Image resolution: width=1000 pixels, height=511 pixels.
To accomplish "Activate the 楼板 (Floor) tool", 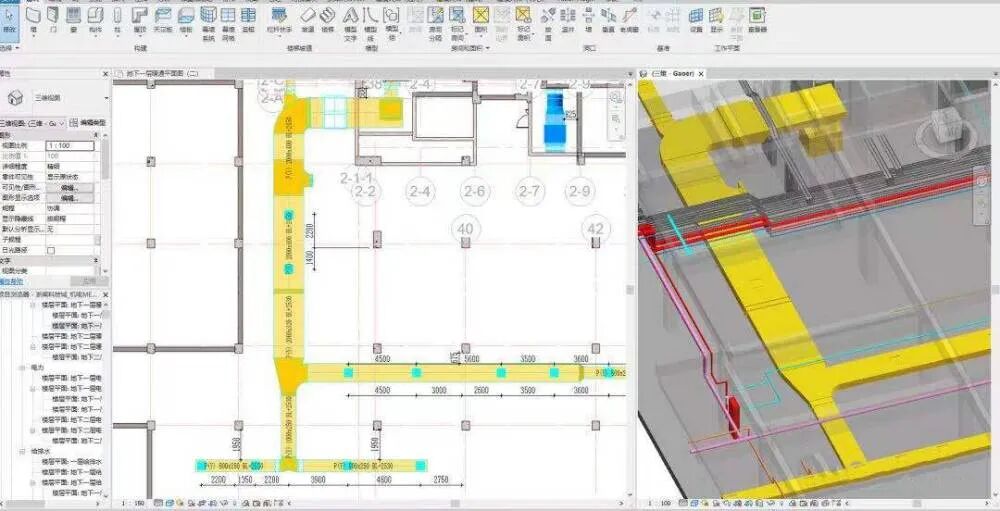I will click(x=186, y=20).
